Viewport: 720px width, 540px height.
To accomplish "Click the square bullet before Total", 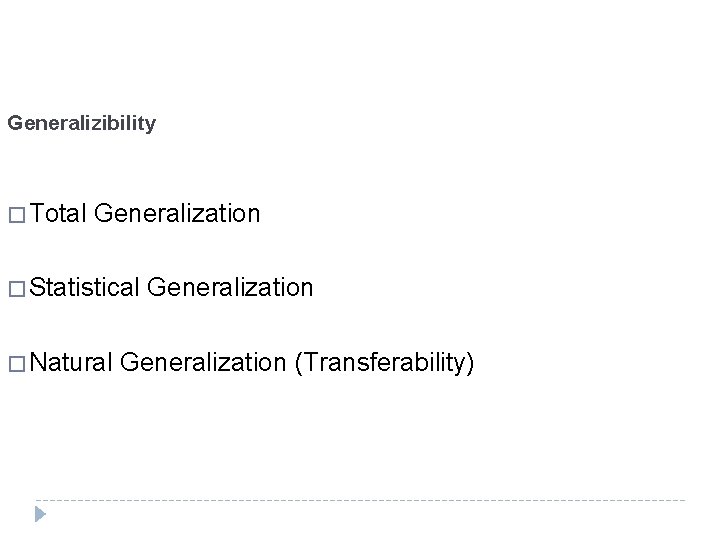I will [x=15, y=214].
